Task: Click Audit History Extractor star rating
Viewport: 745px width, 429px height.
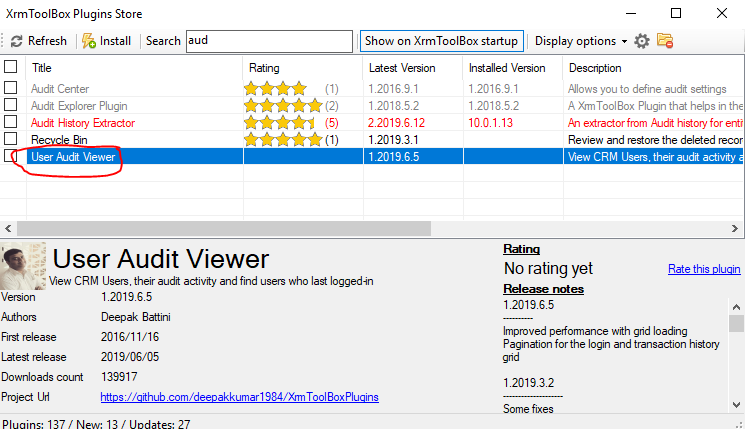Action: coord(279,123)
